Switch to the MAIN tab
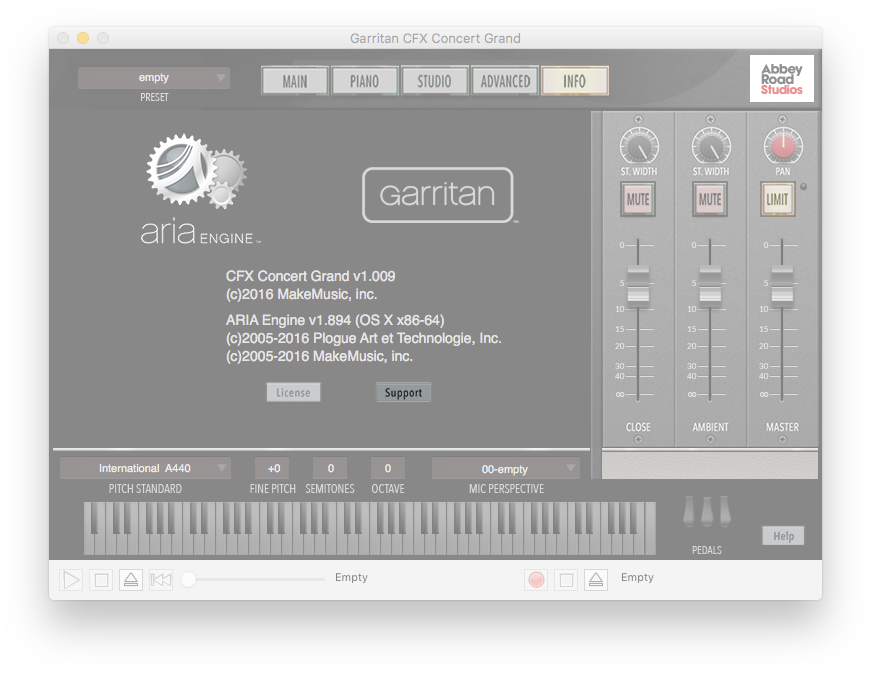This screenshot has width=870, height=674. (295, 81)
